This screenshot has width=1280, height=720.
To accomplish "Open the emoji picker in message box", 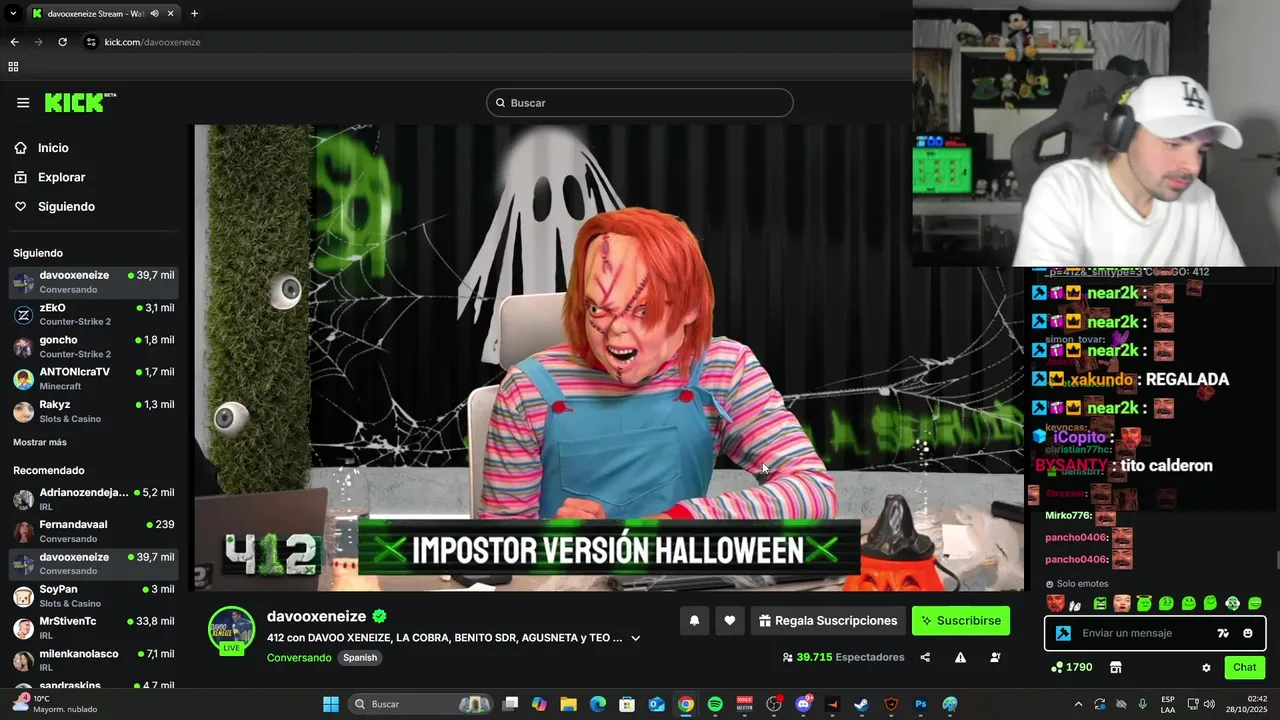I will pos(1247,633).
